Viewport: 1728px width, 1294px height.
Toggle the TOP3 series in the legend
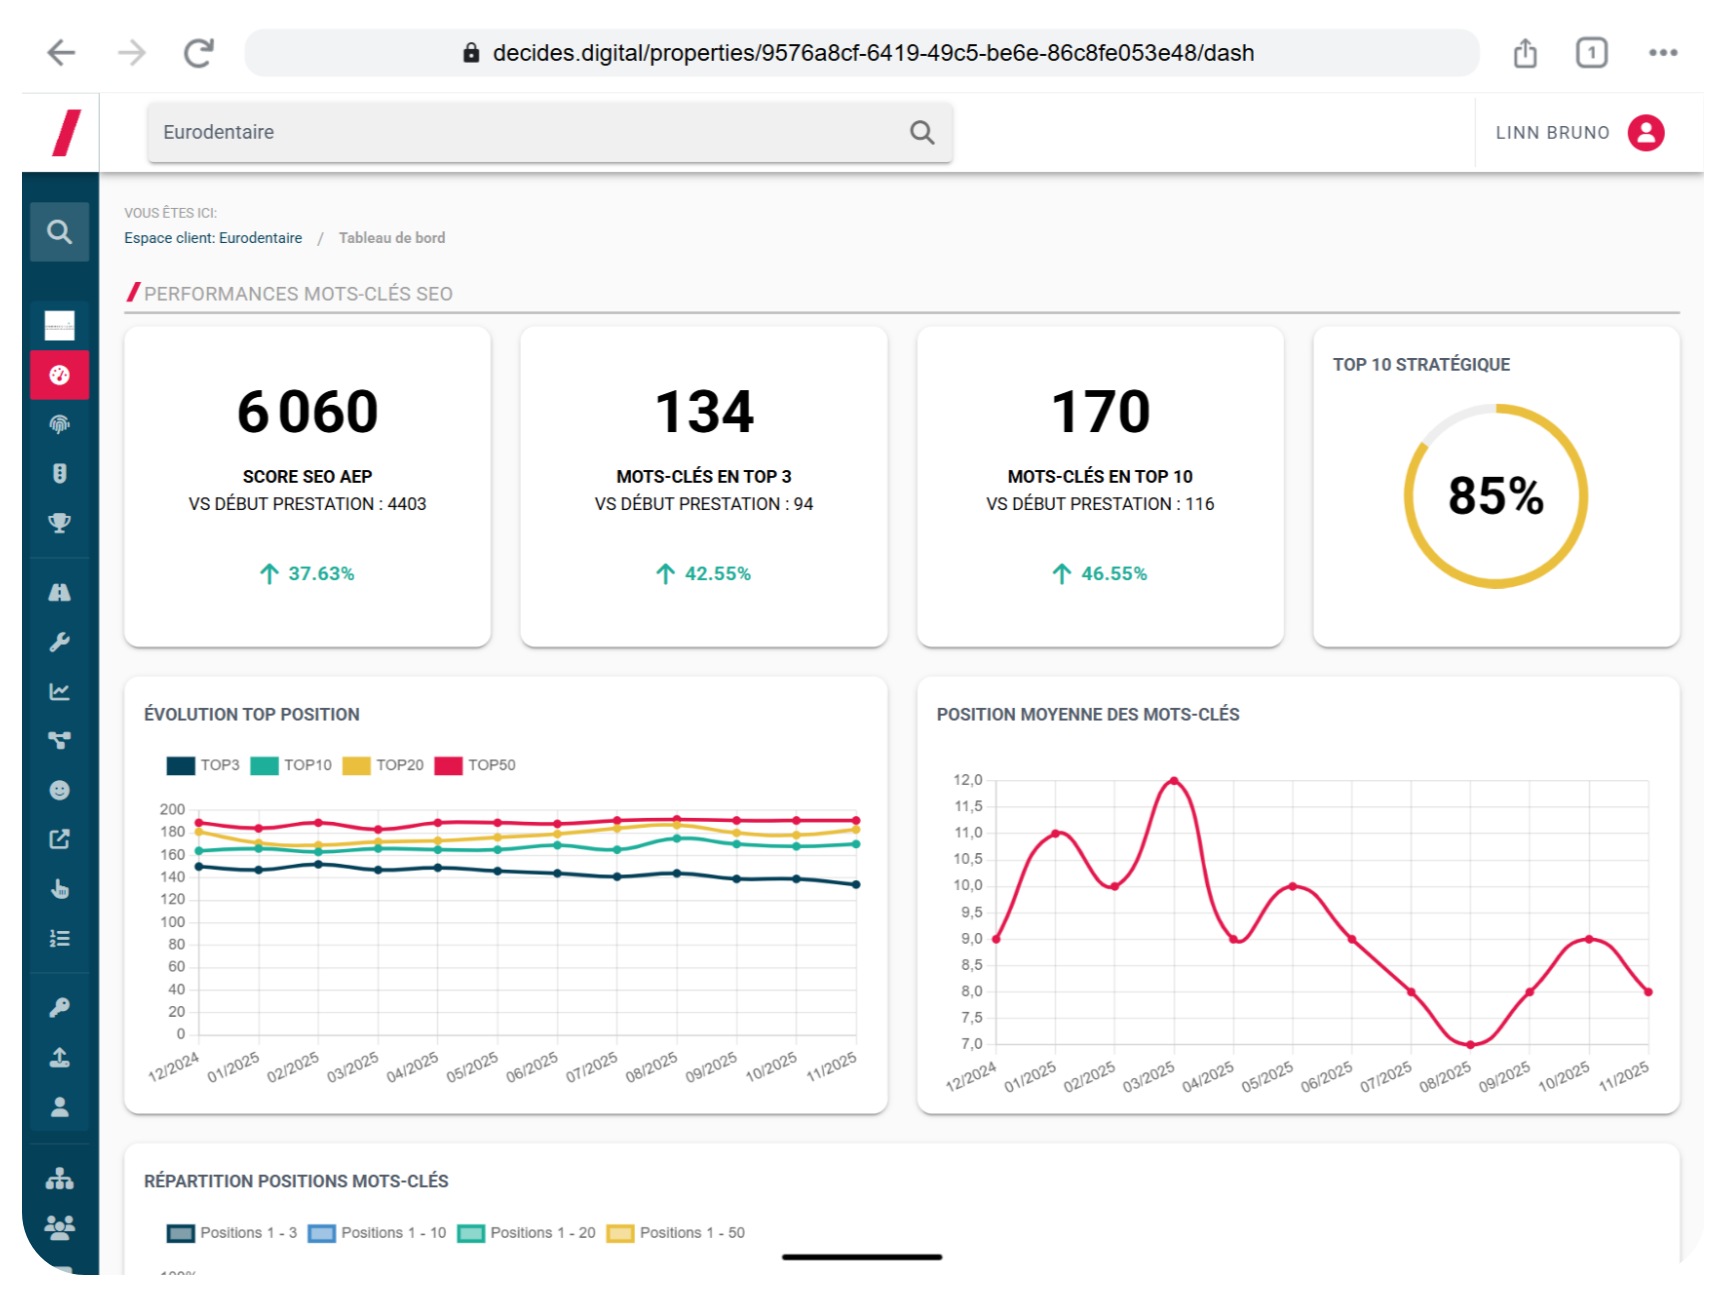[203, 765]
